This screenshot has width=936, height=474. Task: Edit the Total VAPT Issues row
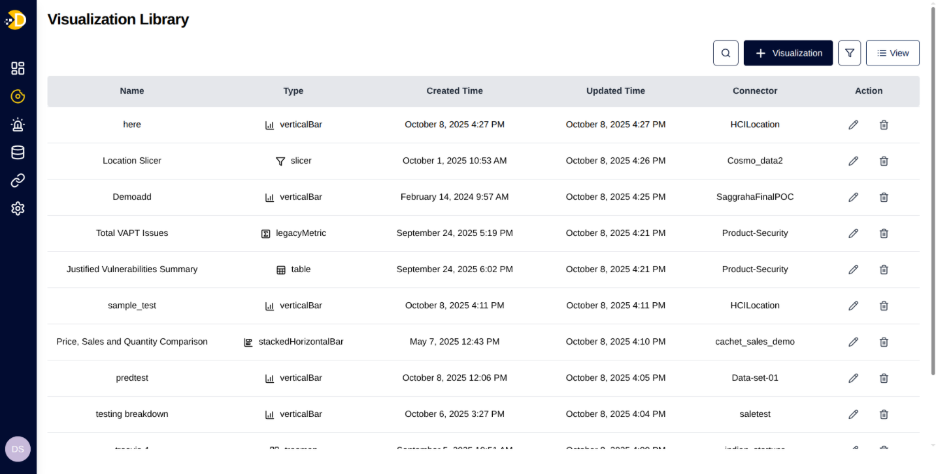[x=853, y=233]
